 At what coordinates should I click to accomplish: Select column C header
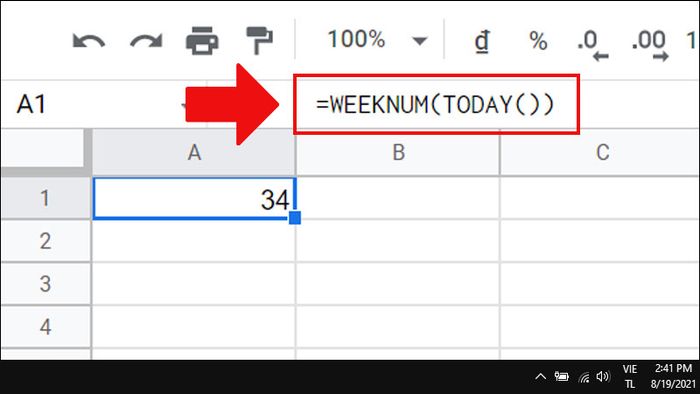[x=600, y=153]
